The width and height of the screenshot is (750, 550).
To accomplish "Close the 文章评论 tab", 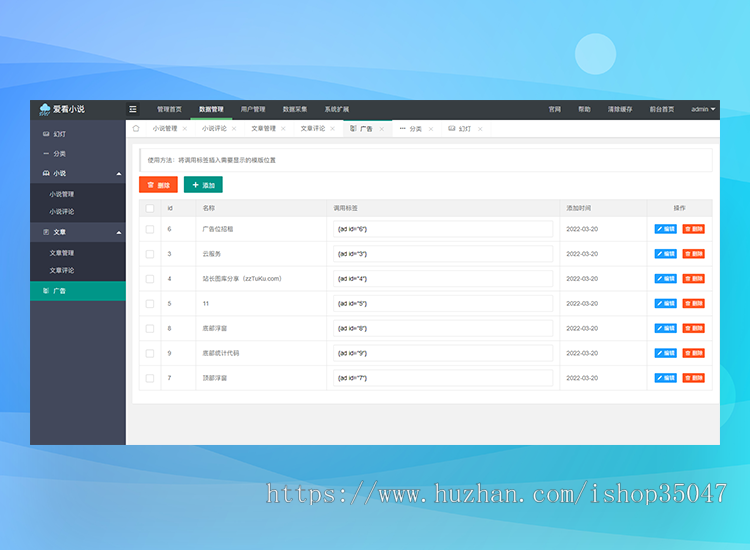I will click(332, 129).
